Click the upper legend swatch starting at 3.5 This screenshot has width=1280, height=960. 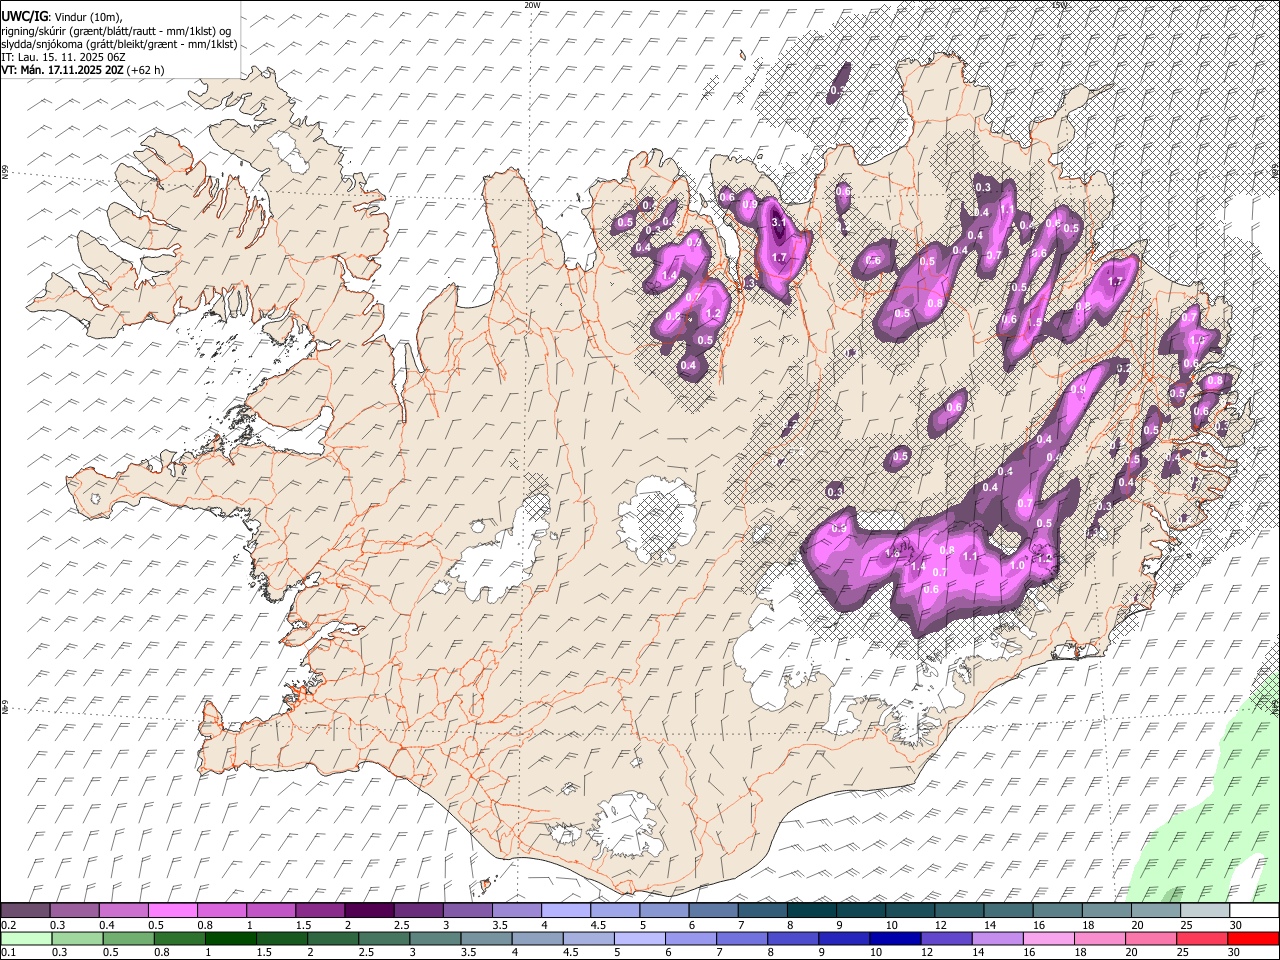[516, 911]
